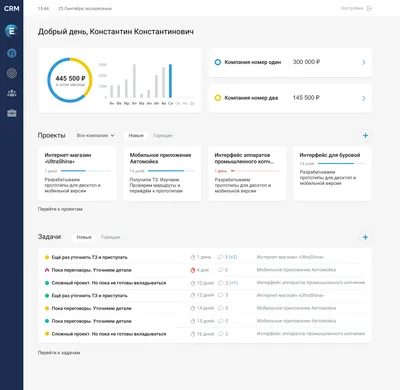This screenshot has width=400, height=390.
Task: Click the blue circle of Компания номер один
Action: coord(218,62)
